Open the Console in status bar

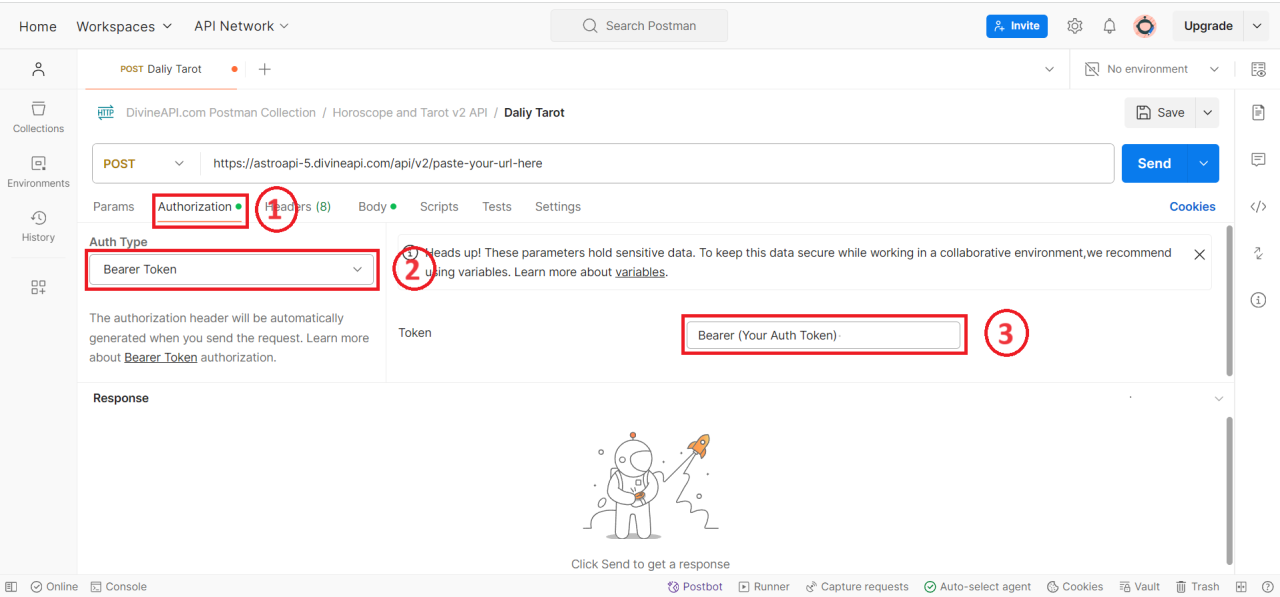coord(118,587)
